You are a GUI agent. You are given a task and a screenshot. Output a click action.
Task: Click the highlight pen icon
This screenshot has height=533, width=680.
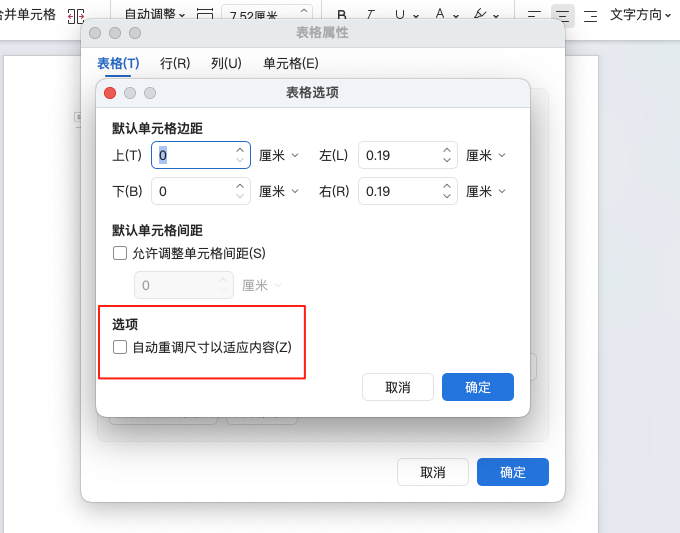pyautogui.click(x=480, y=14)
